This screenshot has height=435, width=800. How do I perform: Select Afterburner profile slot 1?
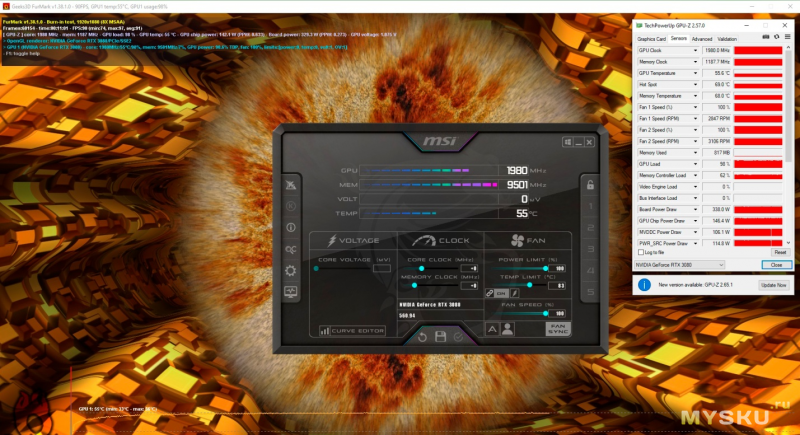tap(590, 206)
